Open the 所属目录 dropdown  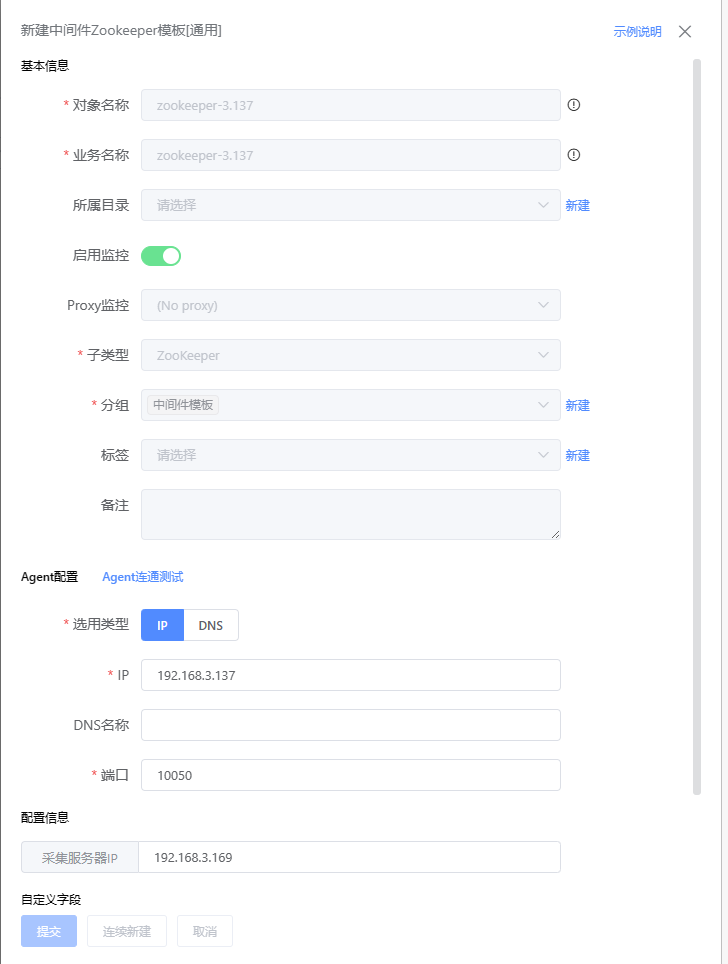point(350,205)
